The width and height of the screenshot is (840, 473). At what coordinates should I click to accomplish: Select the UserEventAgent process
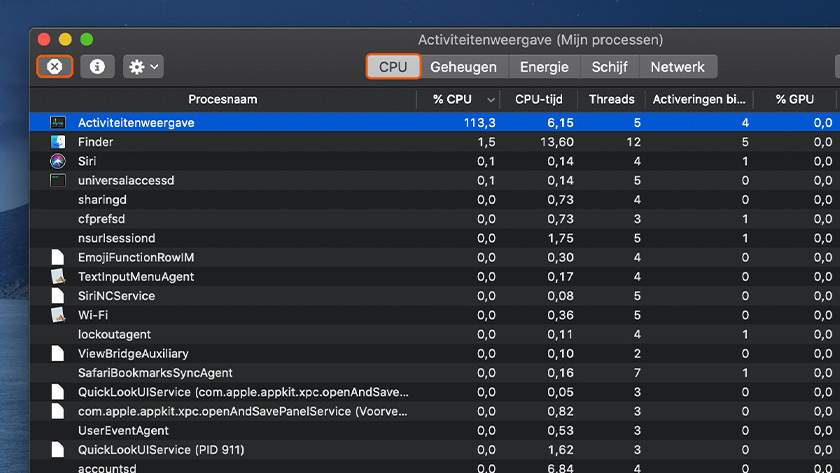123,431
